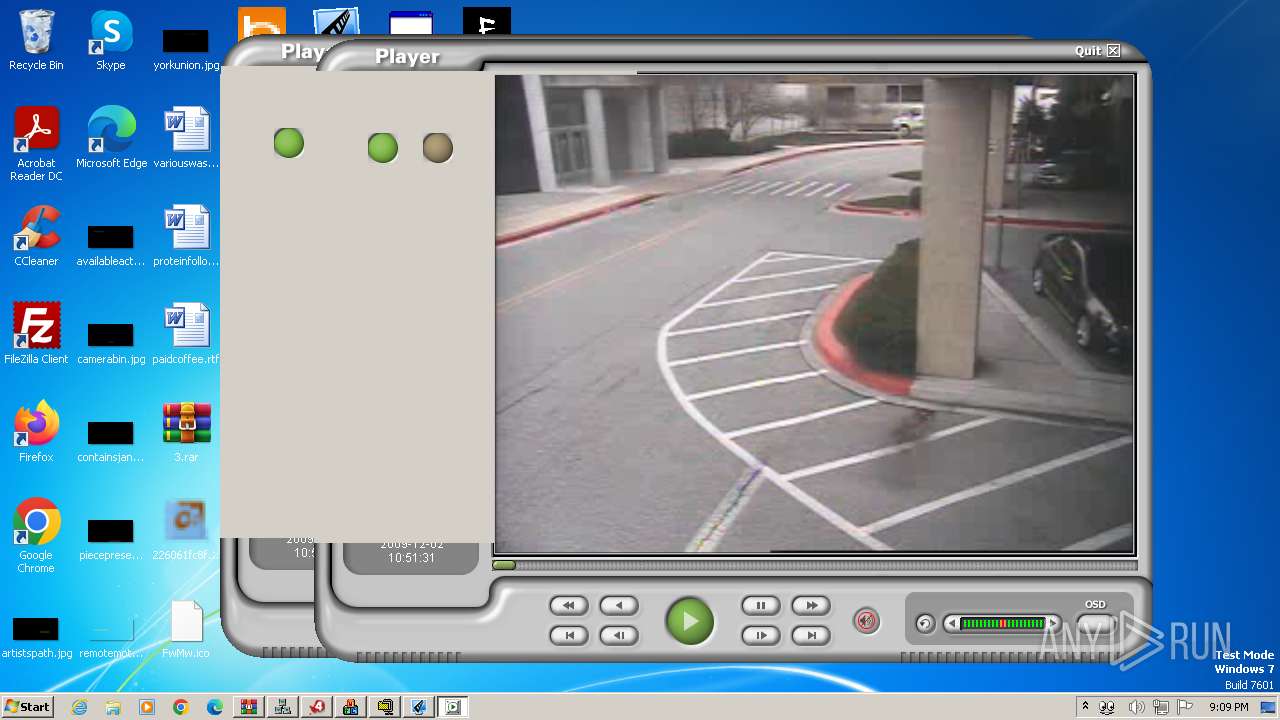Select the 226061fc8f desktop file icon
Image resolution: width=1280 pixels, height=720 pixels.
point(186,530)
